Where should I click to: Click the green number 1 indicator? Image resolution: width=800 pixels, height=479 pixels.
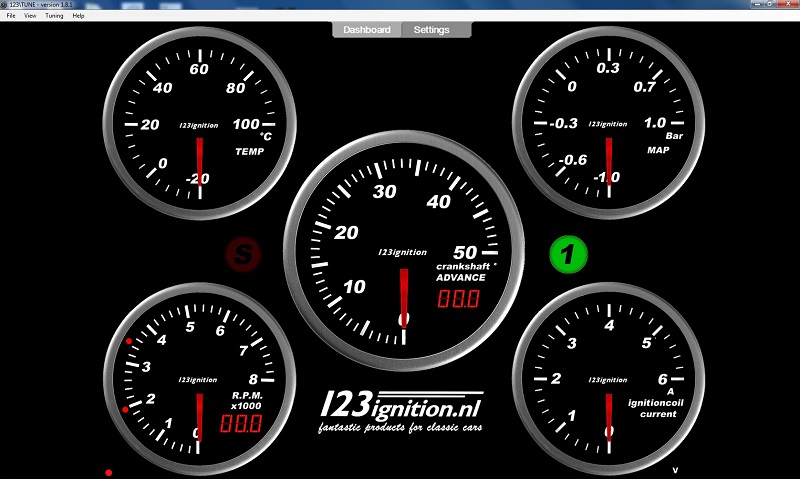(x=568, y=255)
